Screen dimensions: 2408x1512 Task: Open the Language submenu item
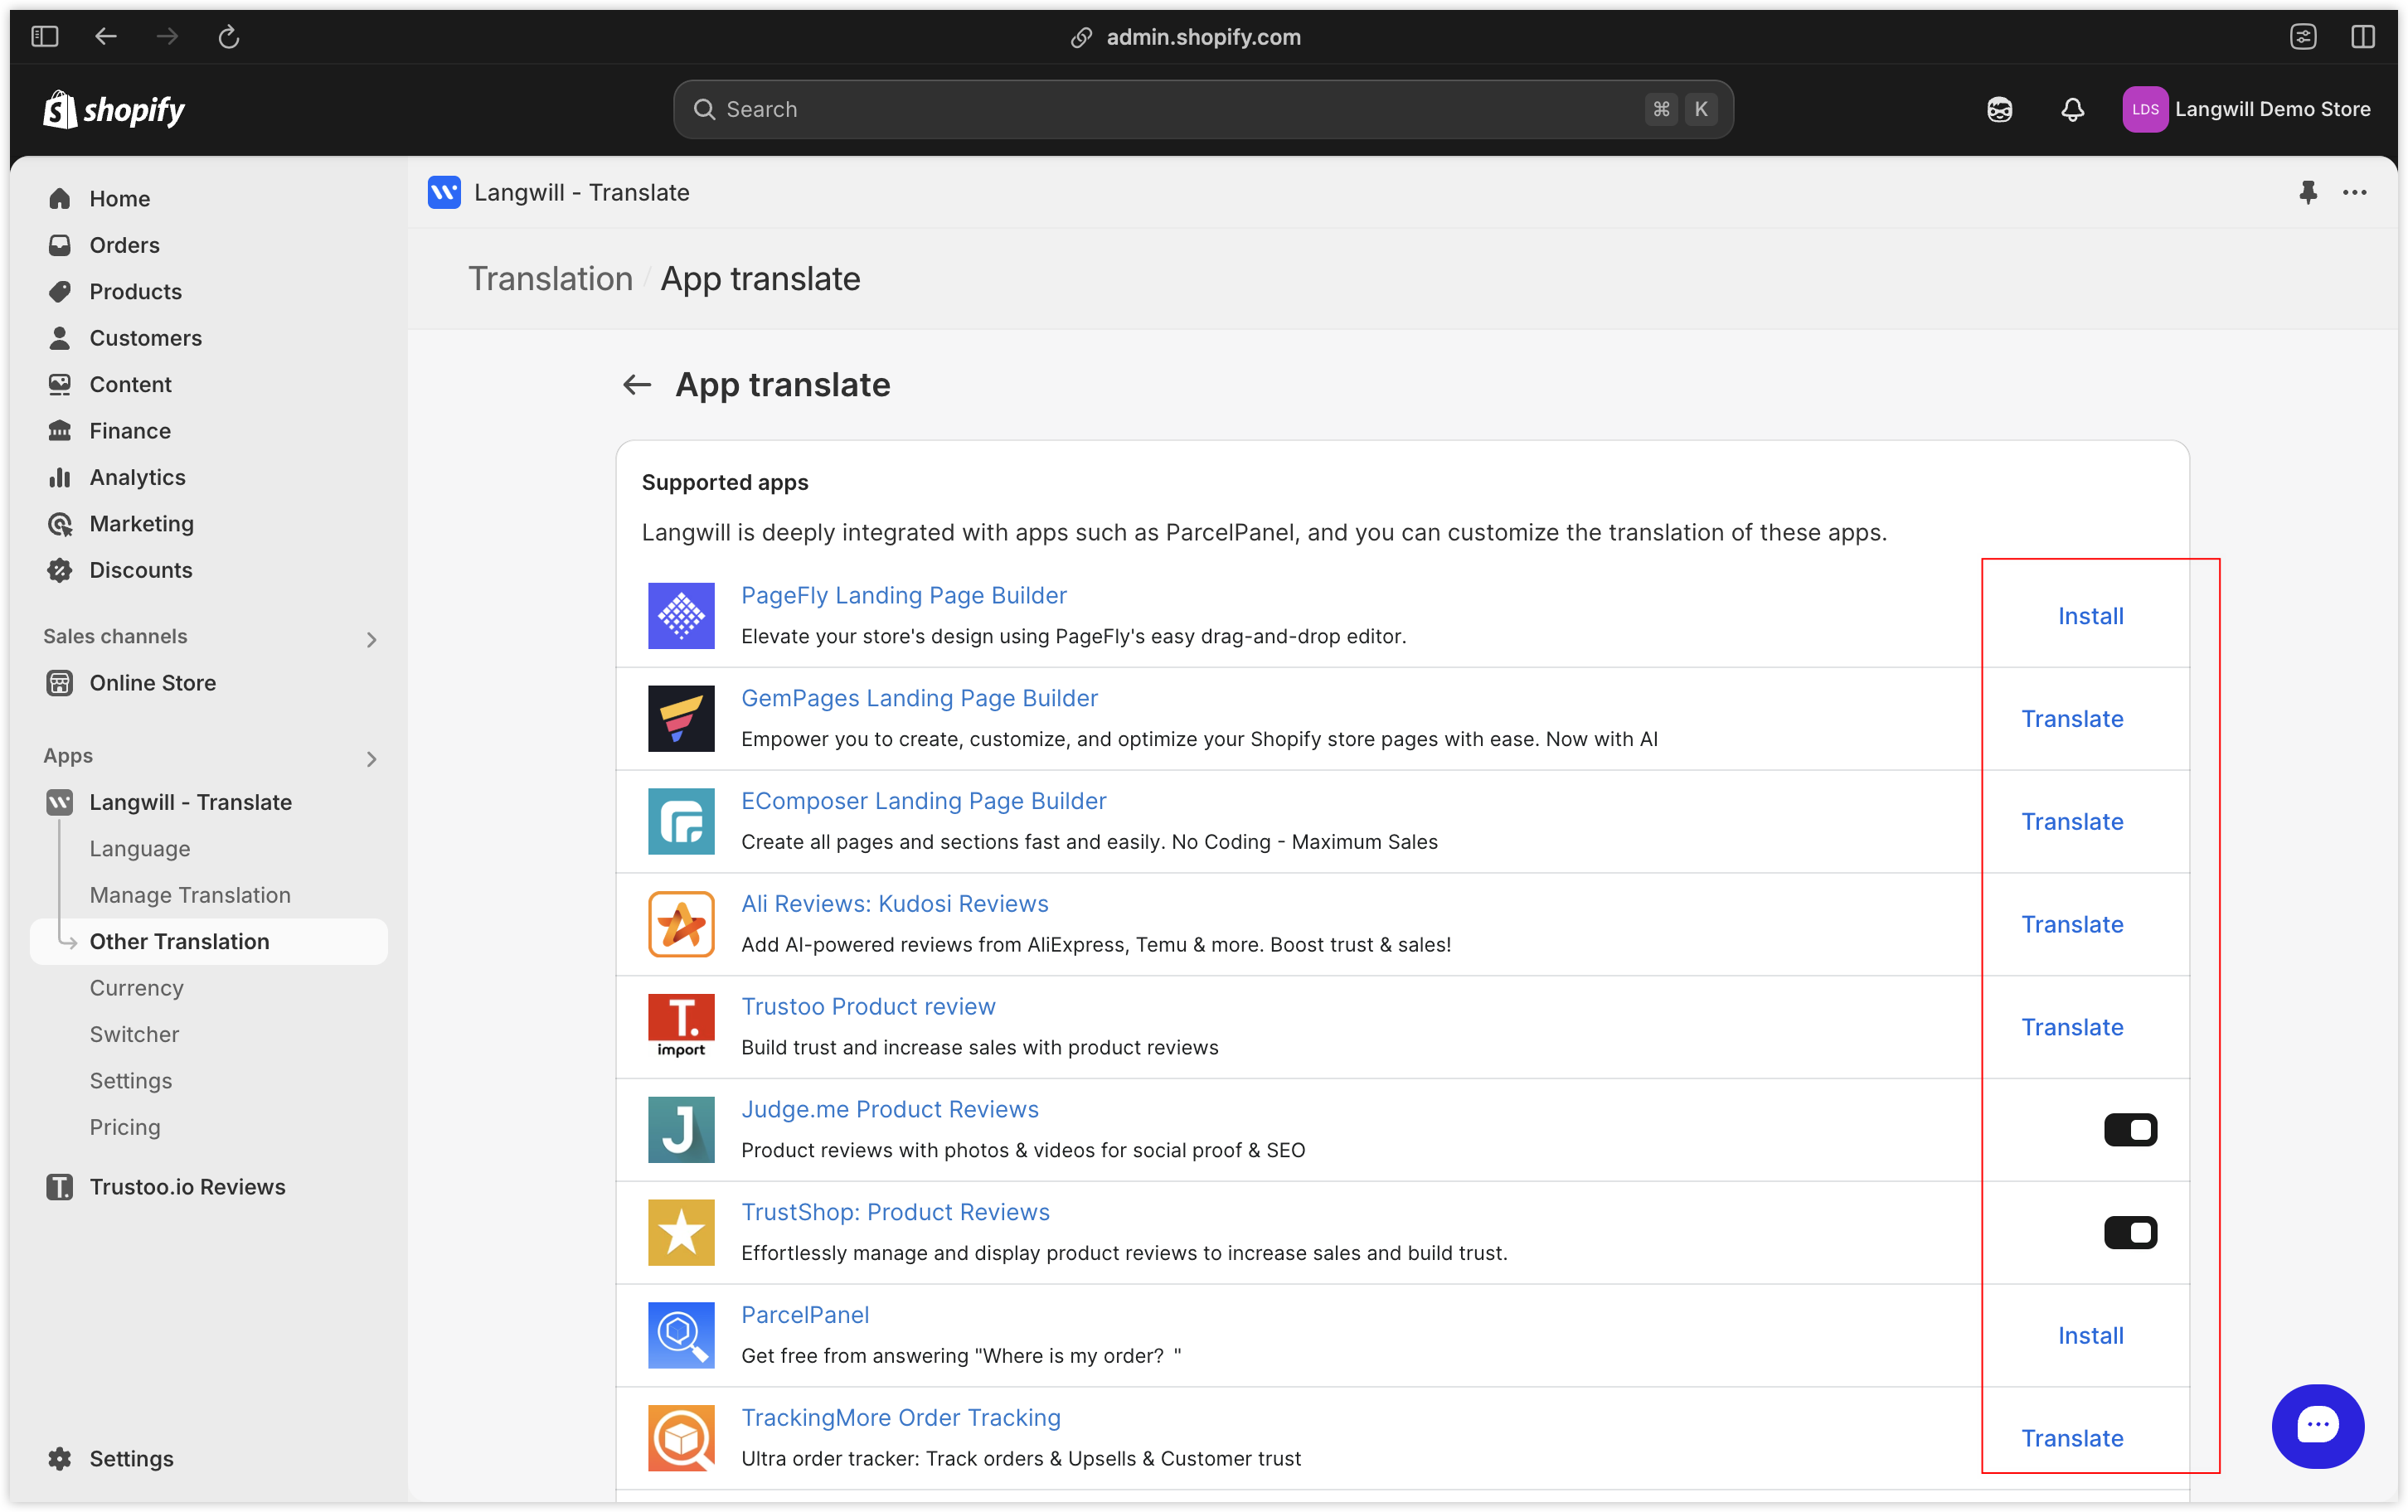pyautogui.click(x=209, y=849)
